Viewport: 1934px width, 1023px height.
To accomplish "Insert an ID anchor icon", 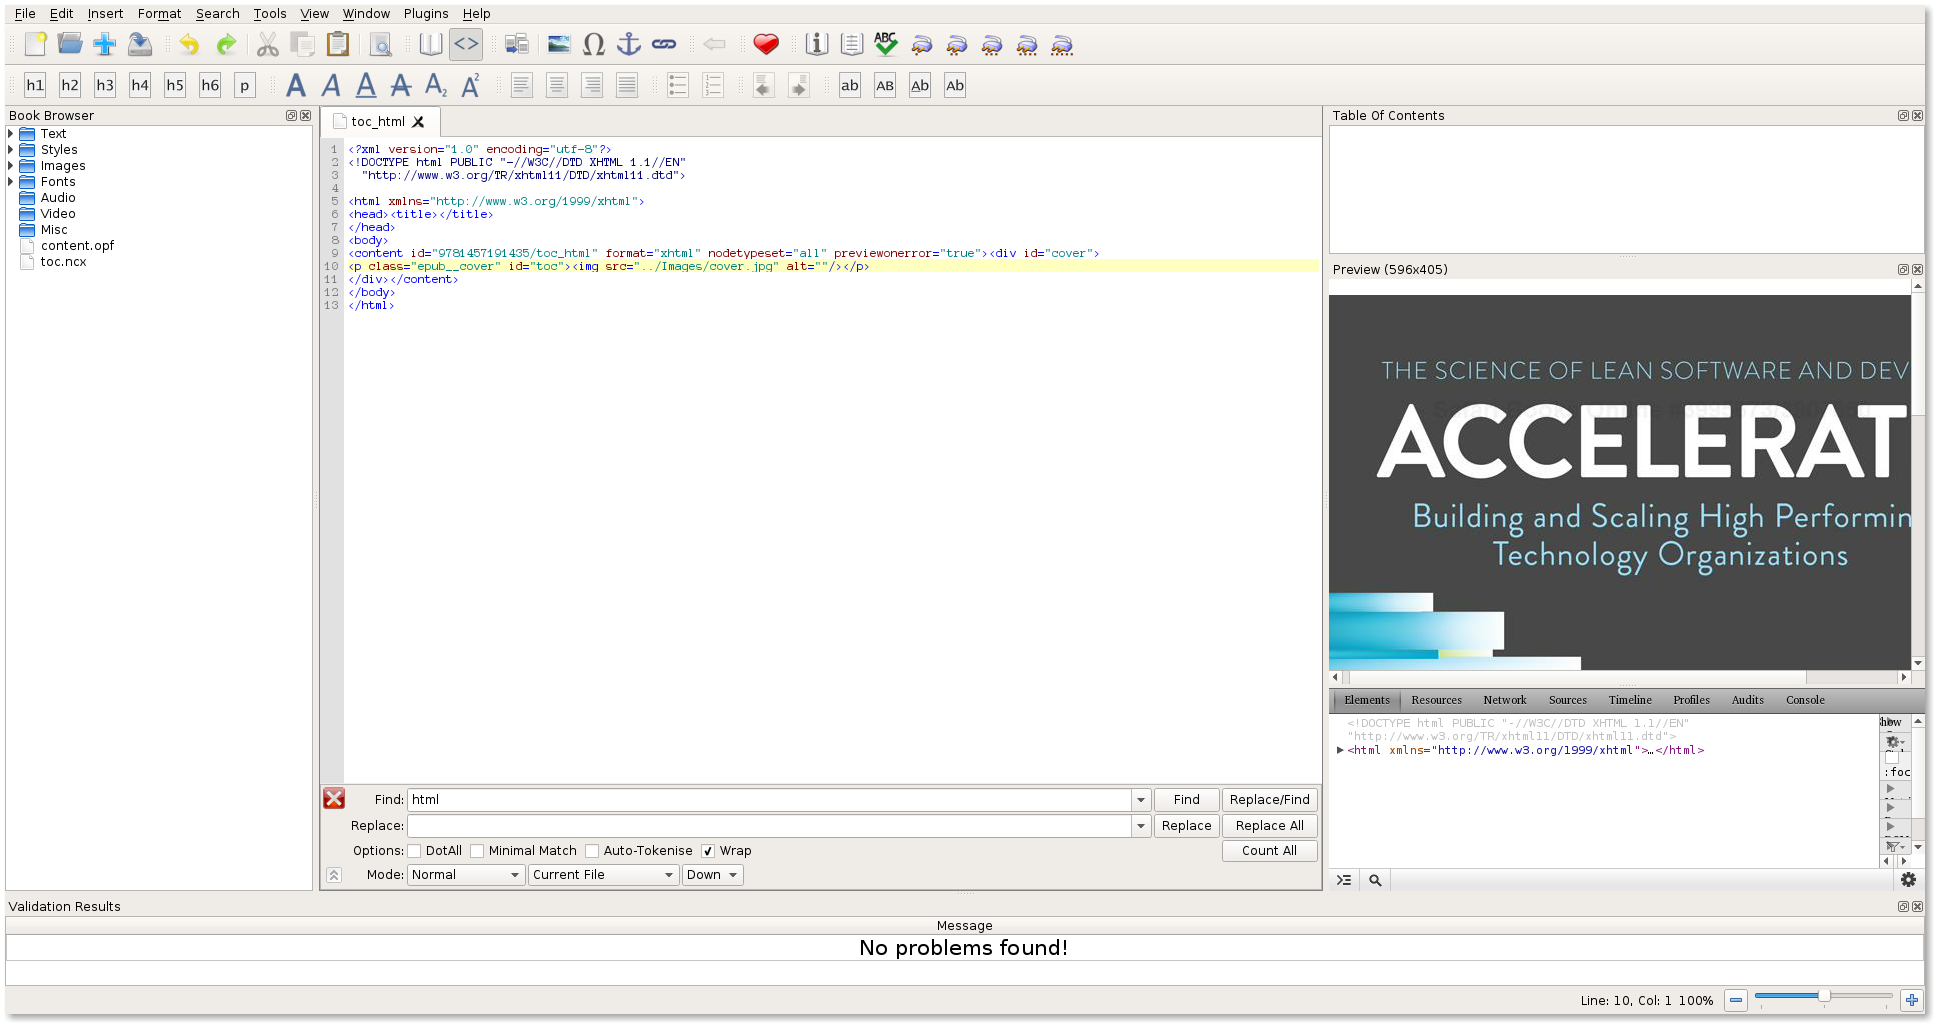I will [629, 44].
